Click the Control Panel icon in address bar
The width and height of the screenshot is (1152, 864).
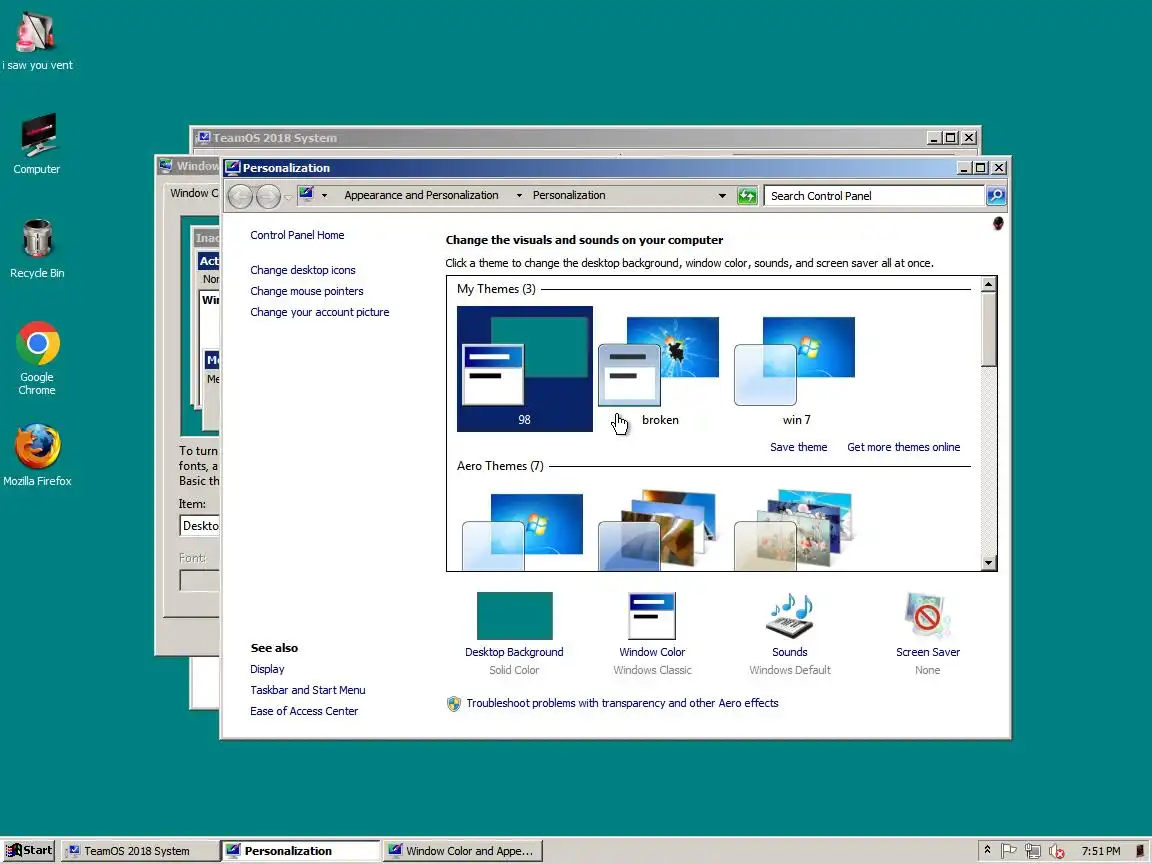(306, 195)
